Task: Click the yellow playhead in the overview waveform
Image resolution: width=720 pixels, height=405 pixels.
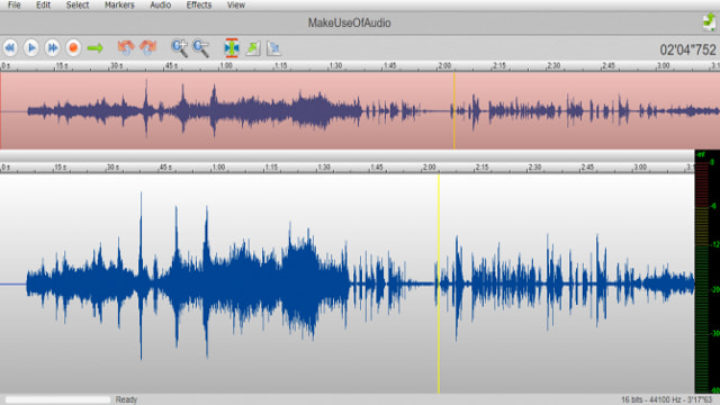Action: [454, 110]
